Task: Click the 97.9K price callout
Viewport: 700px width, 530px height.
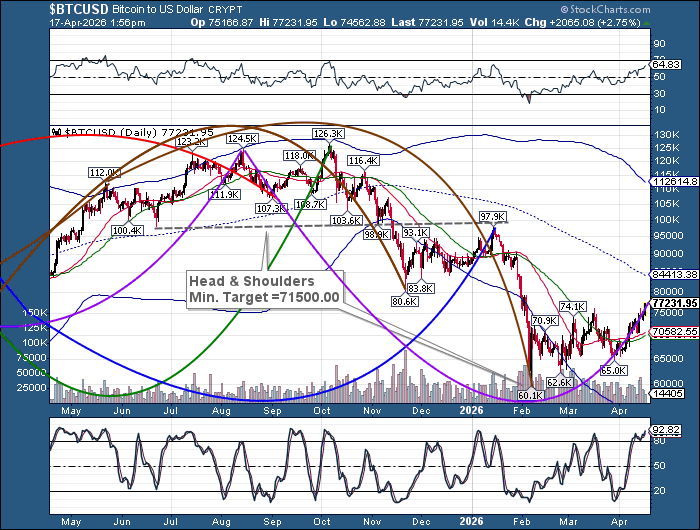Action: 493,217
